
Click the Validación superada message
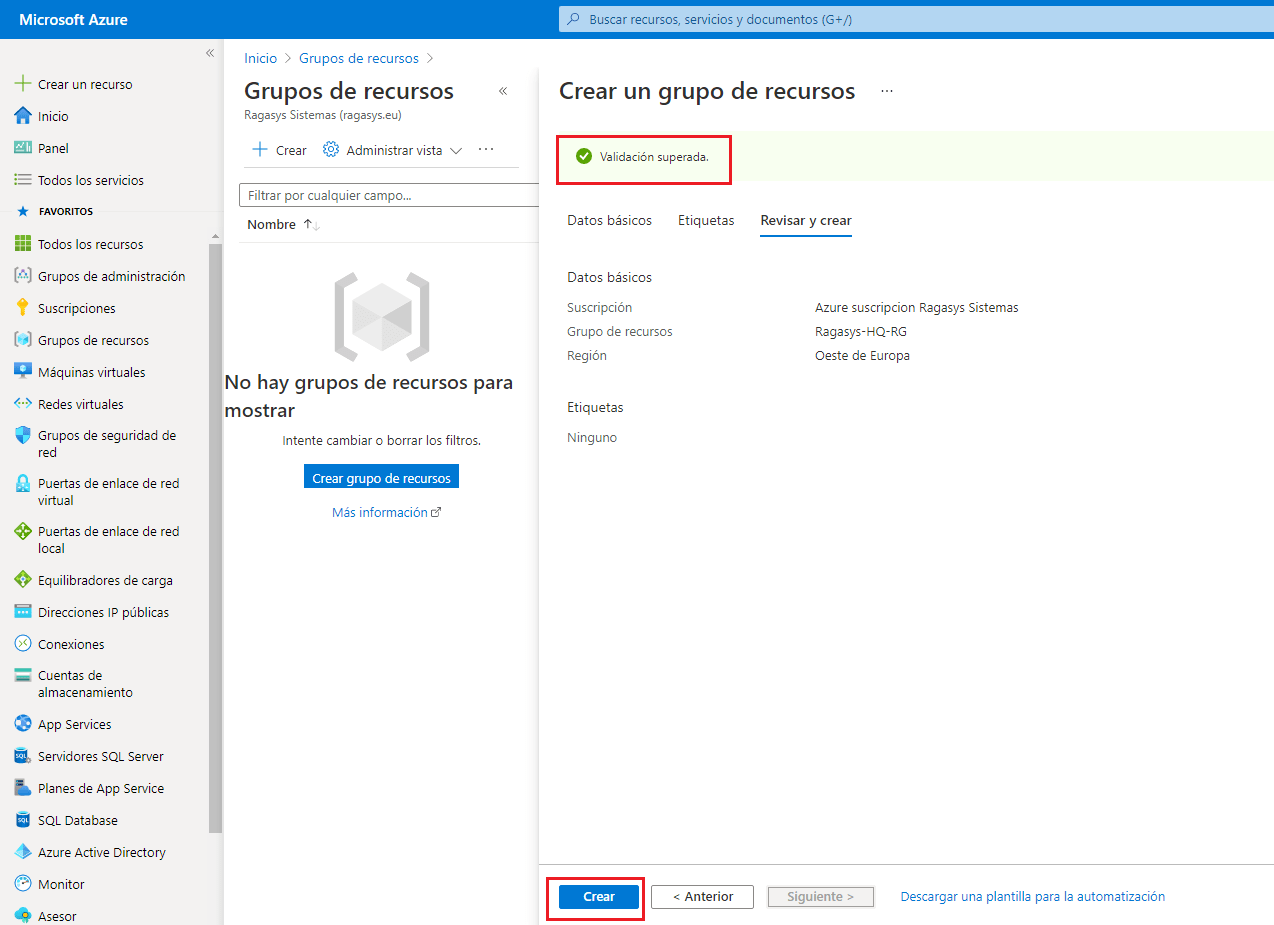654,157
